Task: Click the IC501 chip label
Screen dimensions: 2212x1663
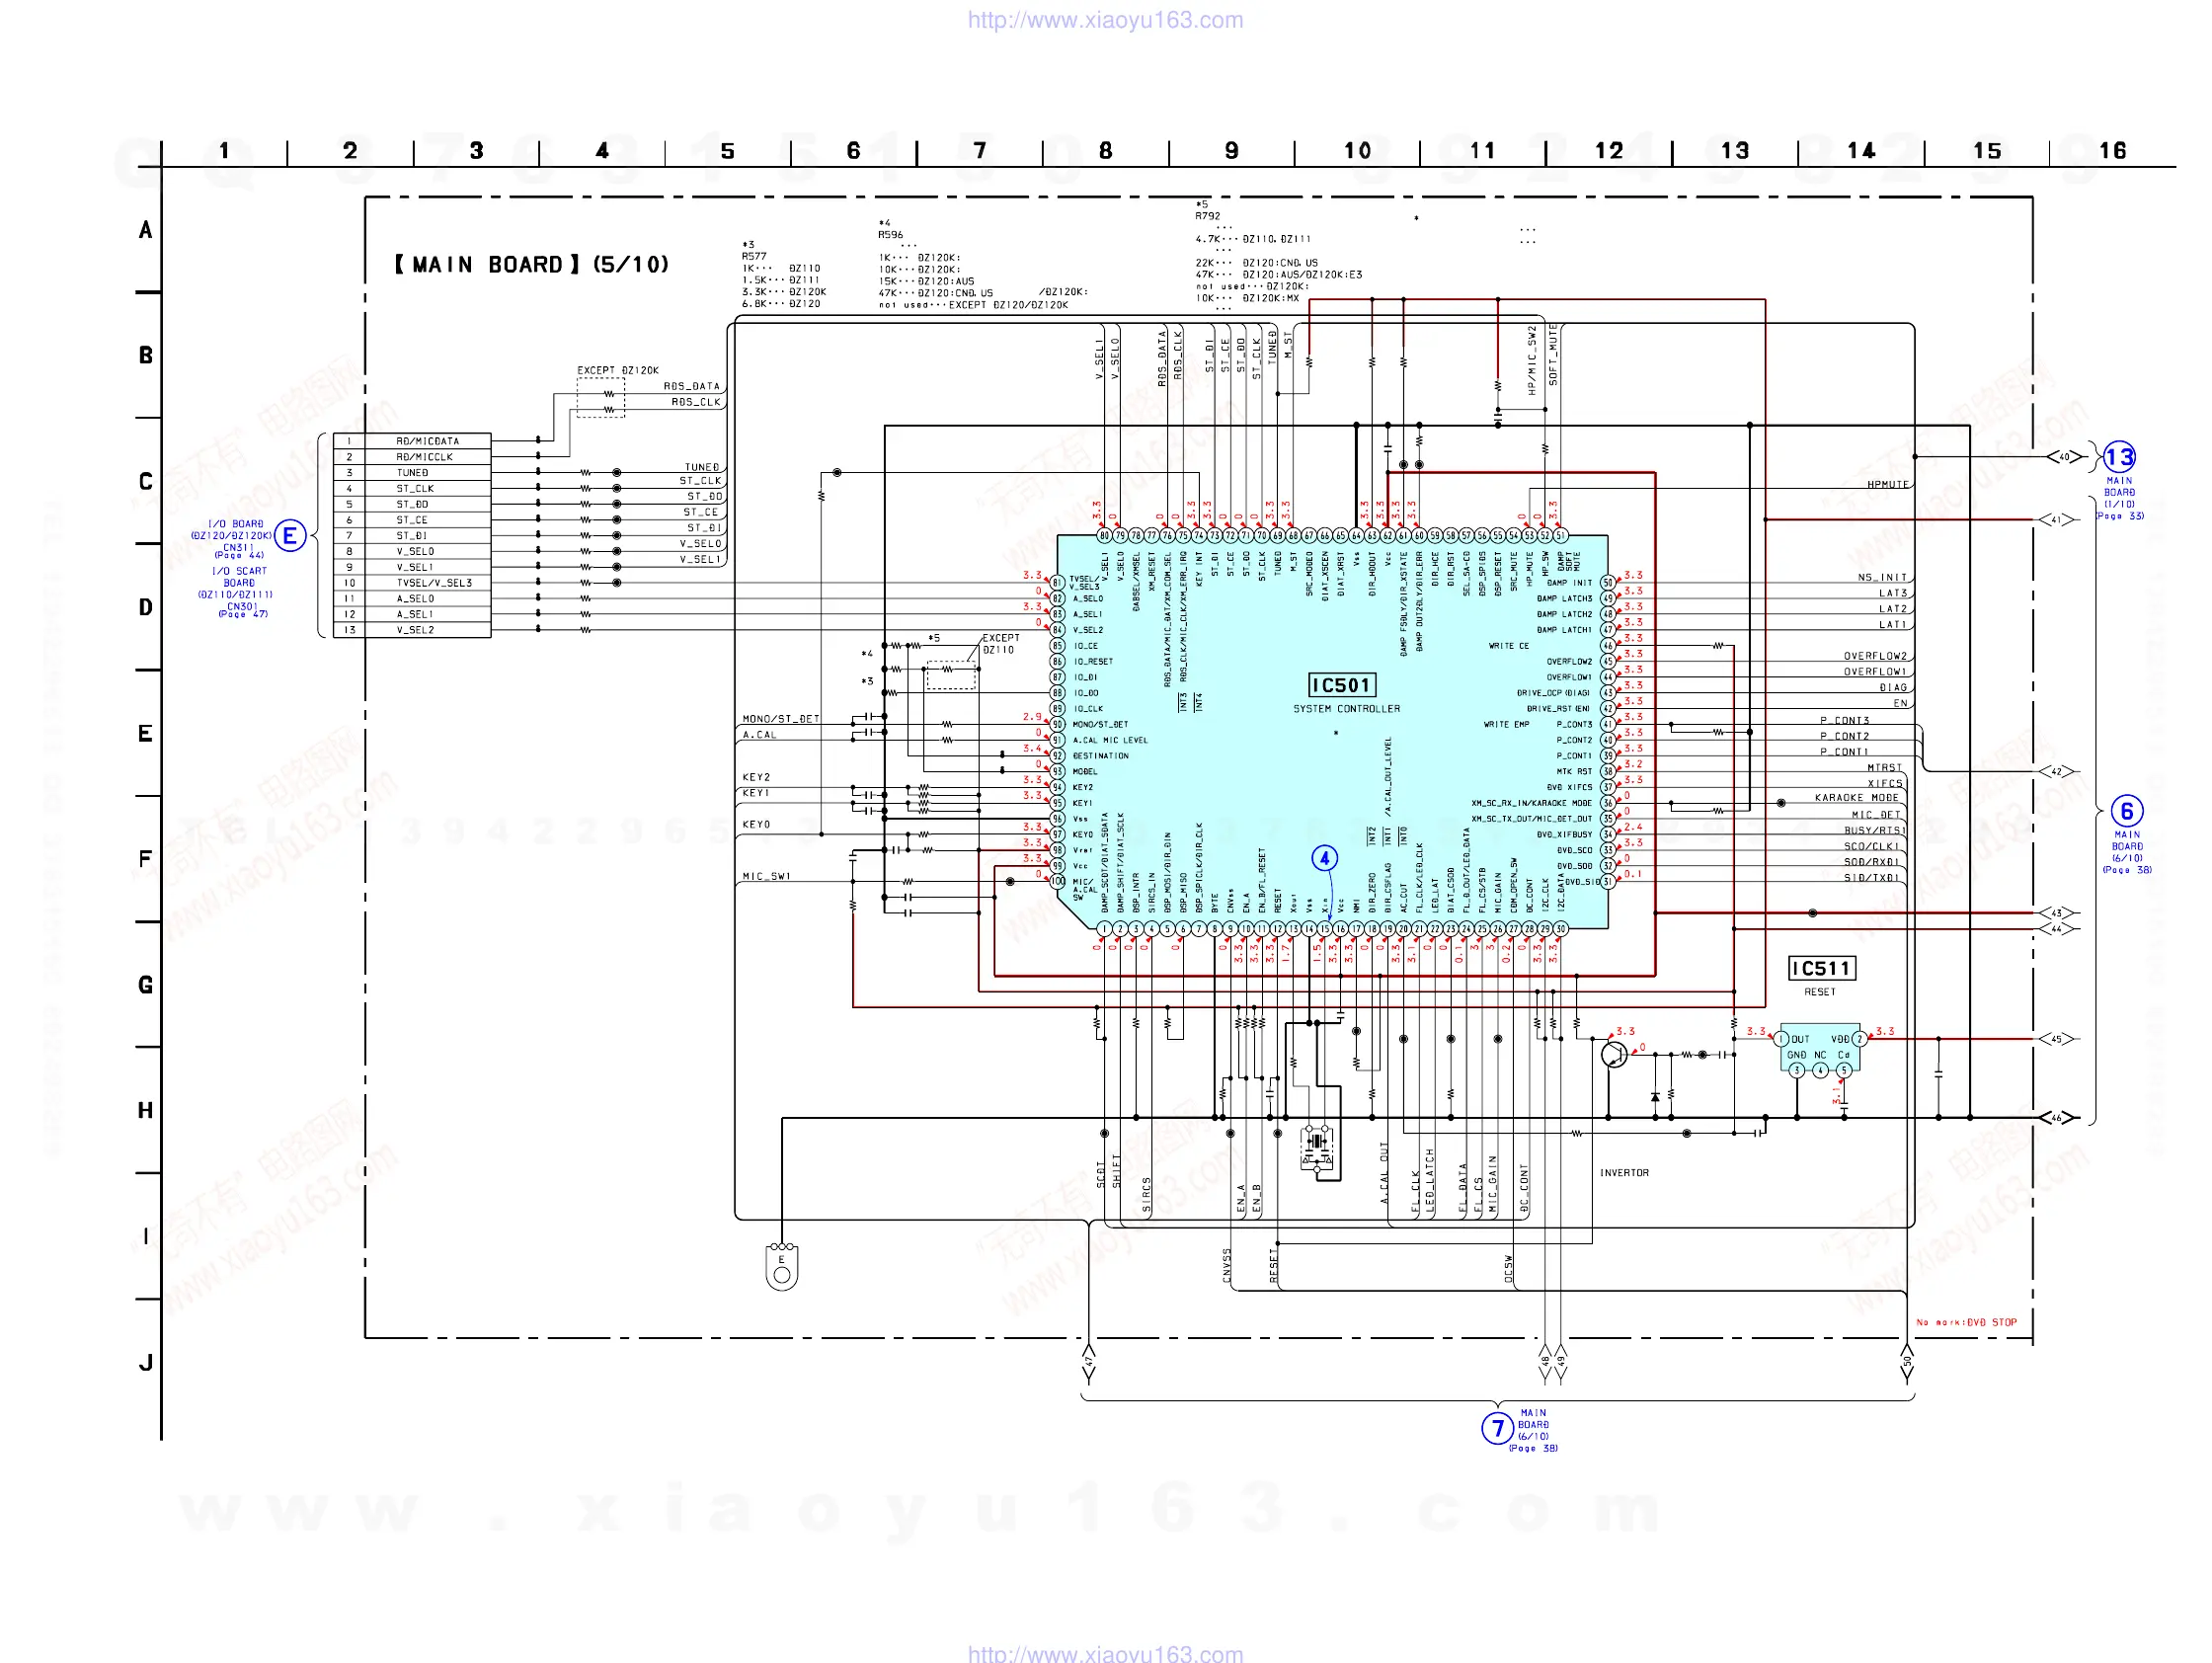Action: tap(1342, 685)
